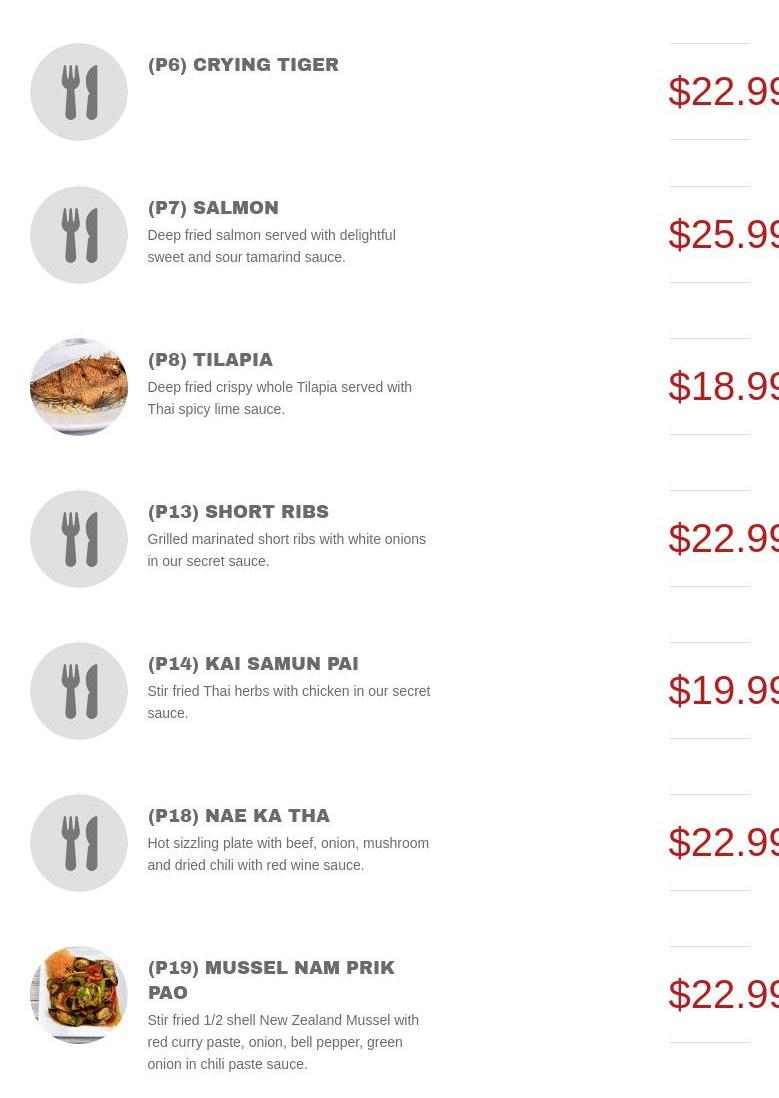The image size is (779, 1098).
Task: Click the Kai Samun Pai placeholder icon
Action: (79, 691)
